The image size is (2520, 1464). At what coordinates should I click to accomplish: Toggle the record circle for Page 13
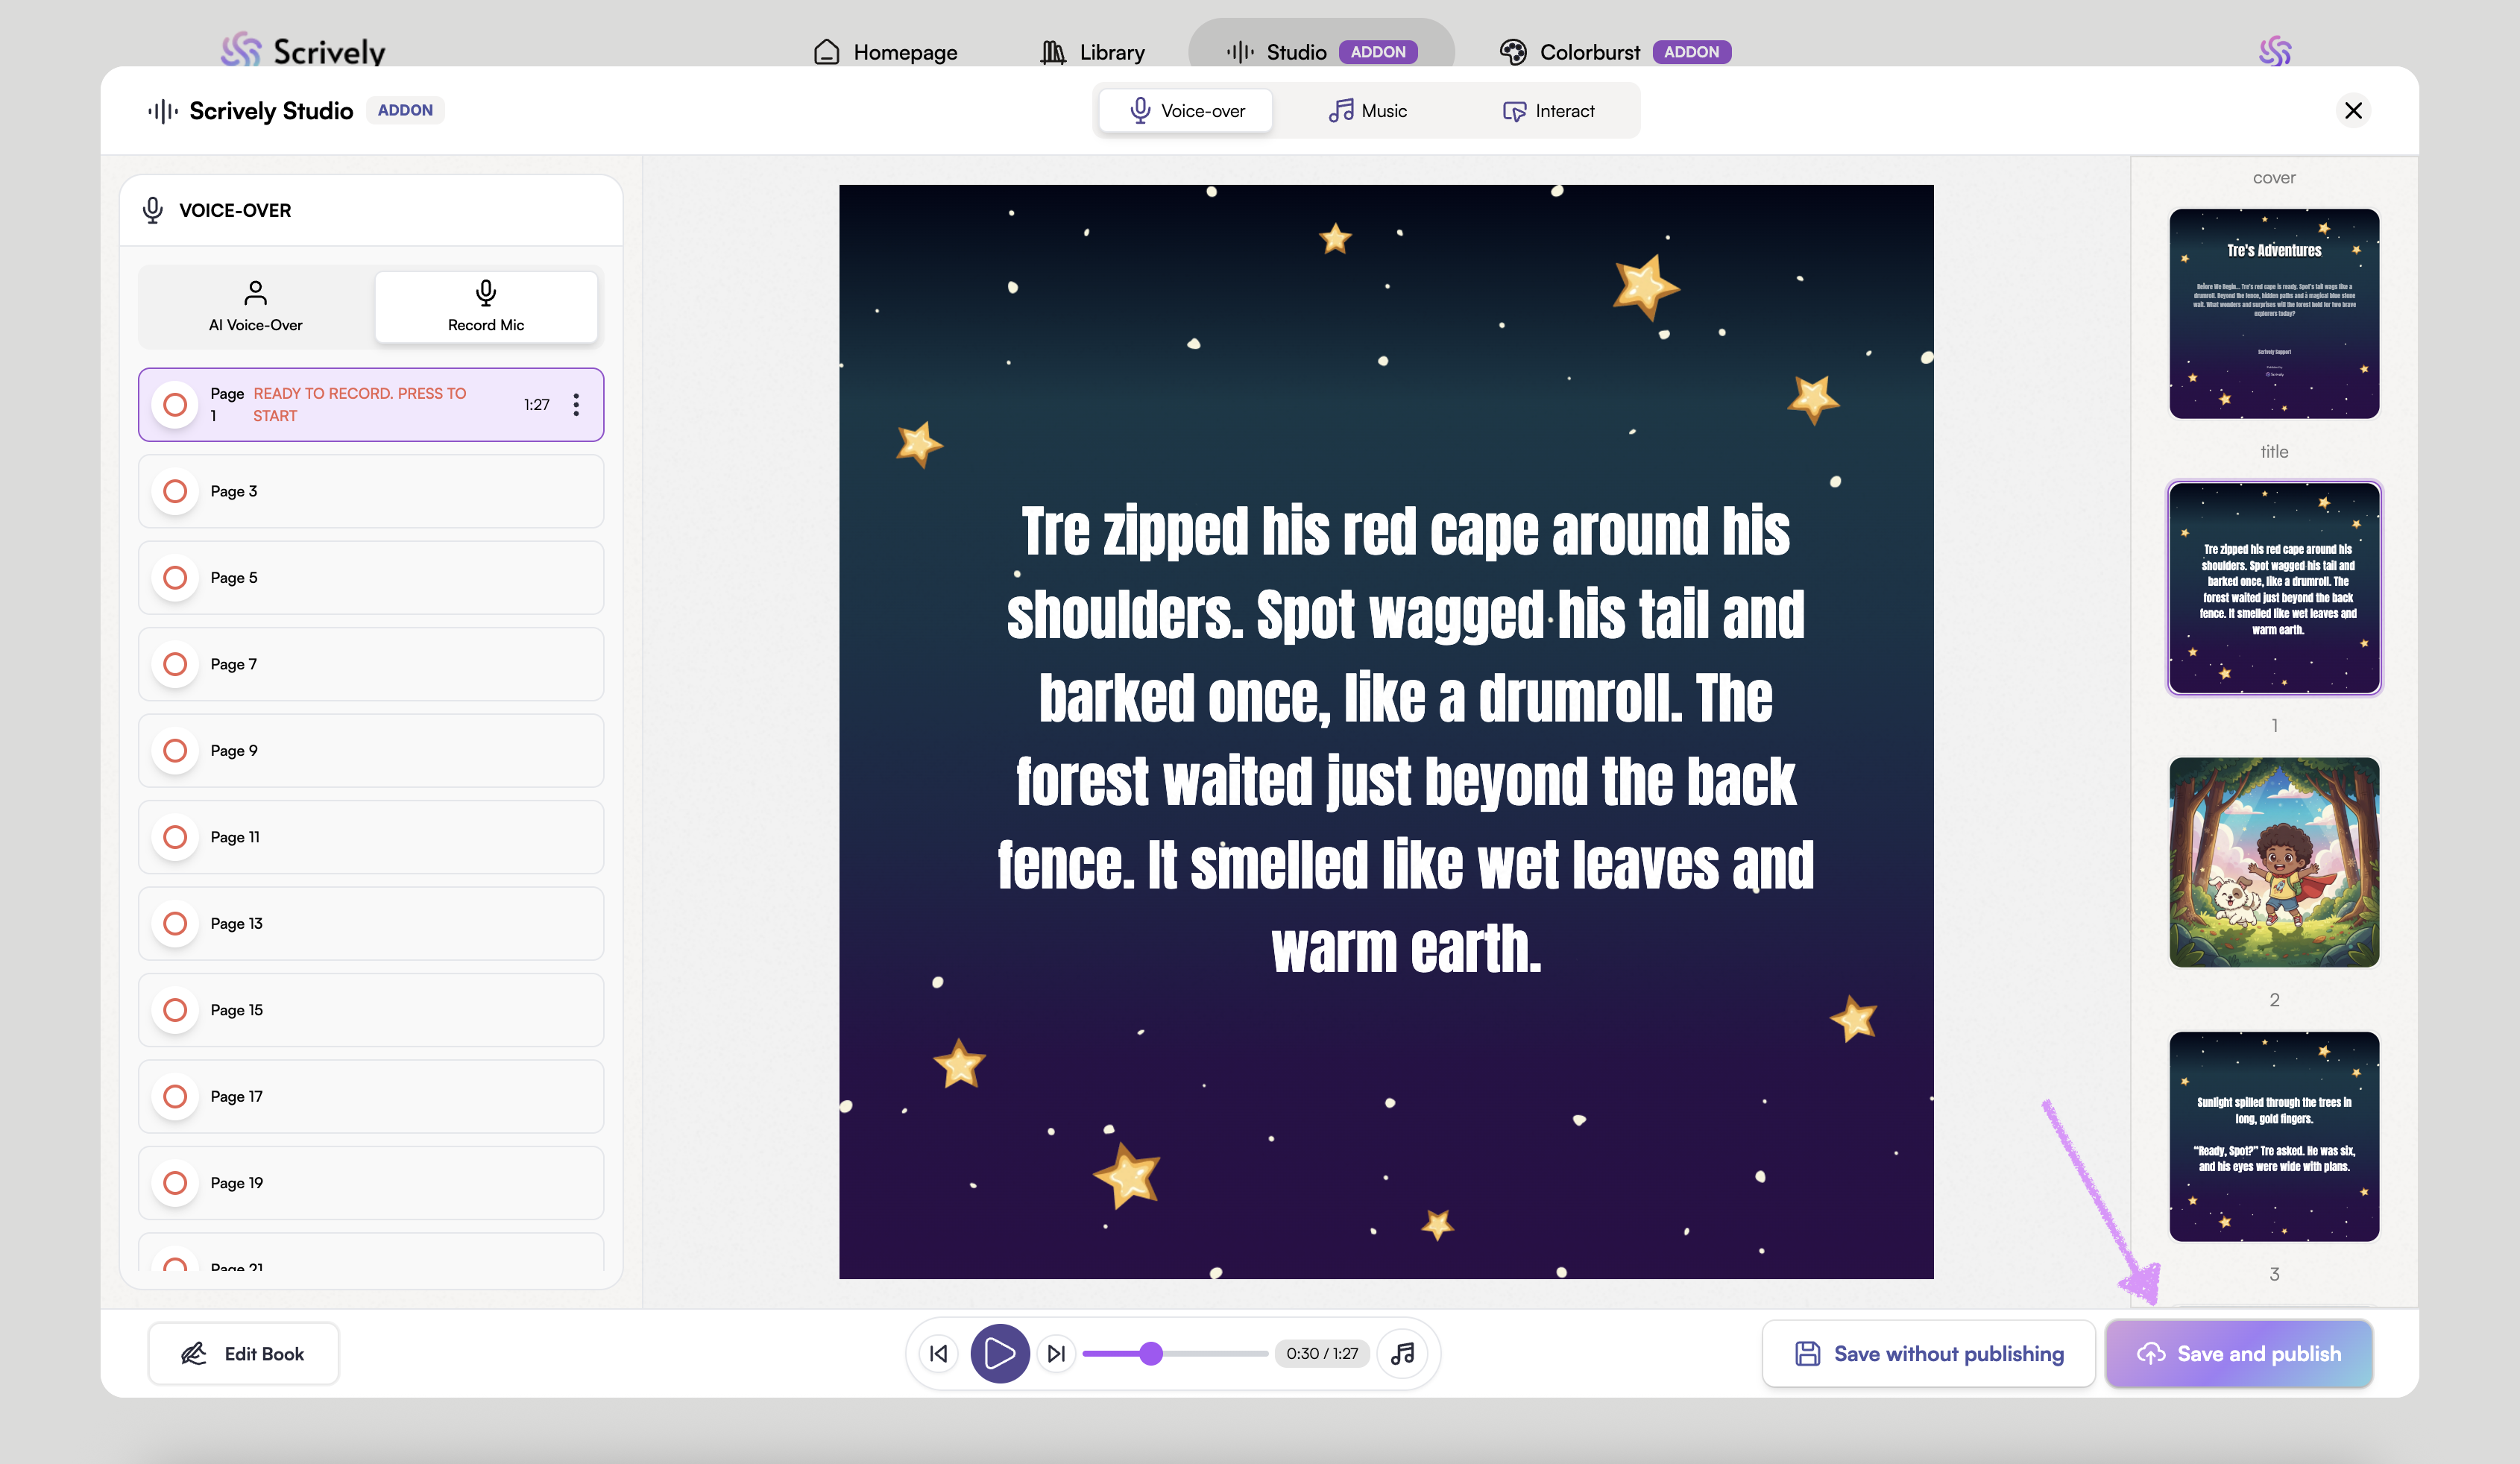[x=175, y=923]
